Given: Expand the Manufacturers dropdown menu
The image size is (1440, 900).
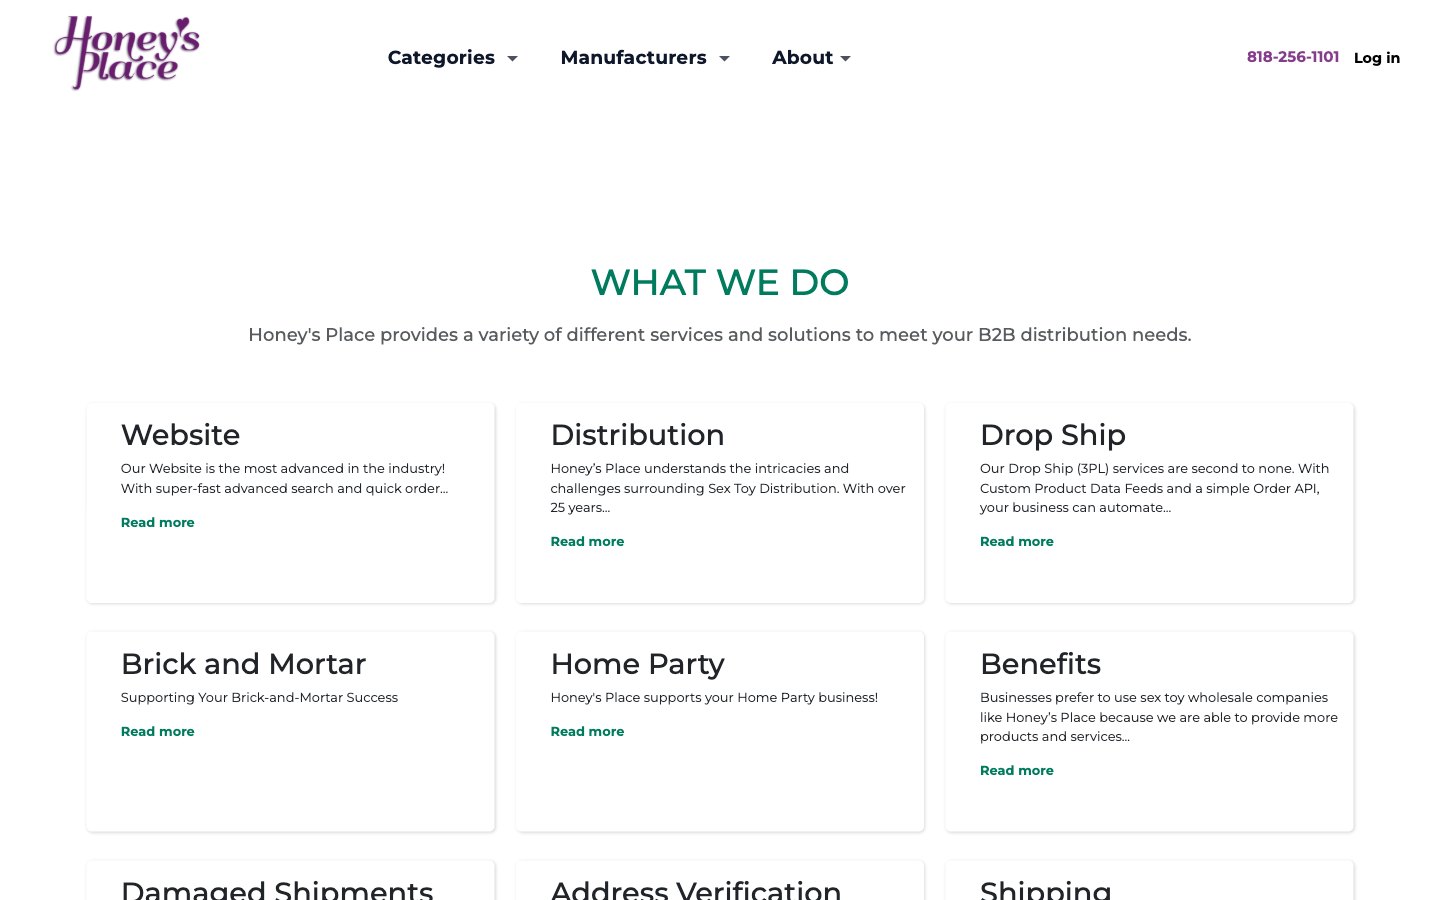Looking at the screenshot, I should pos(645,58).
